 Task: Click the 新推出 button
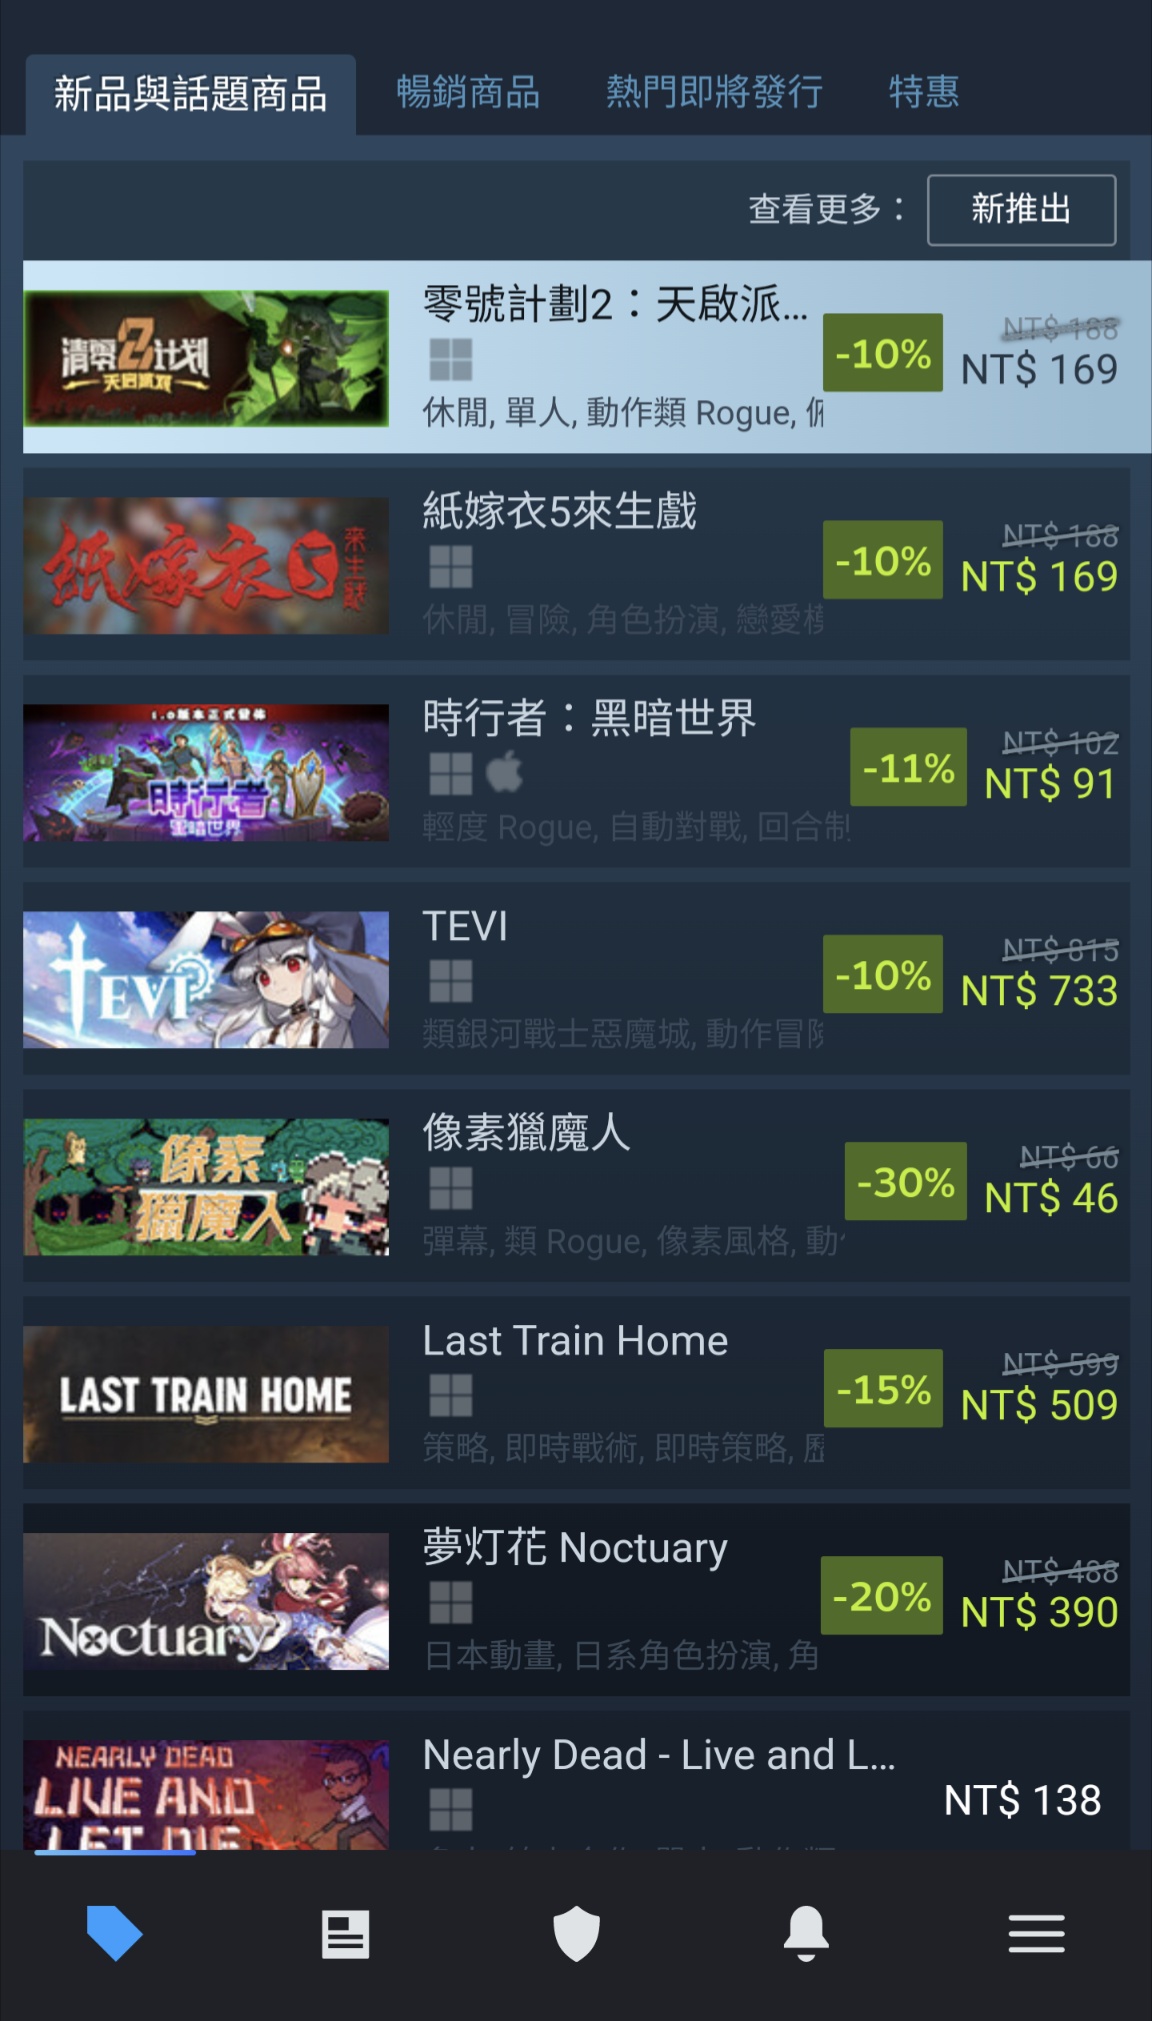click(1022, 210)
